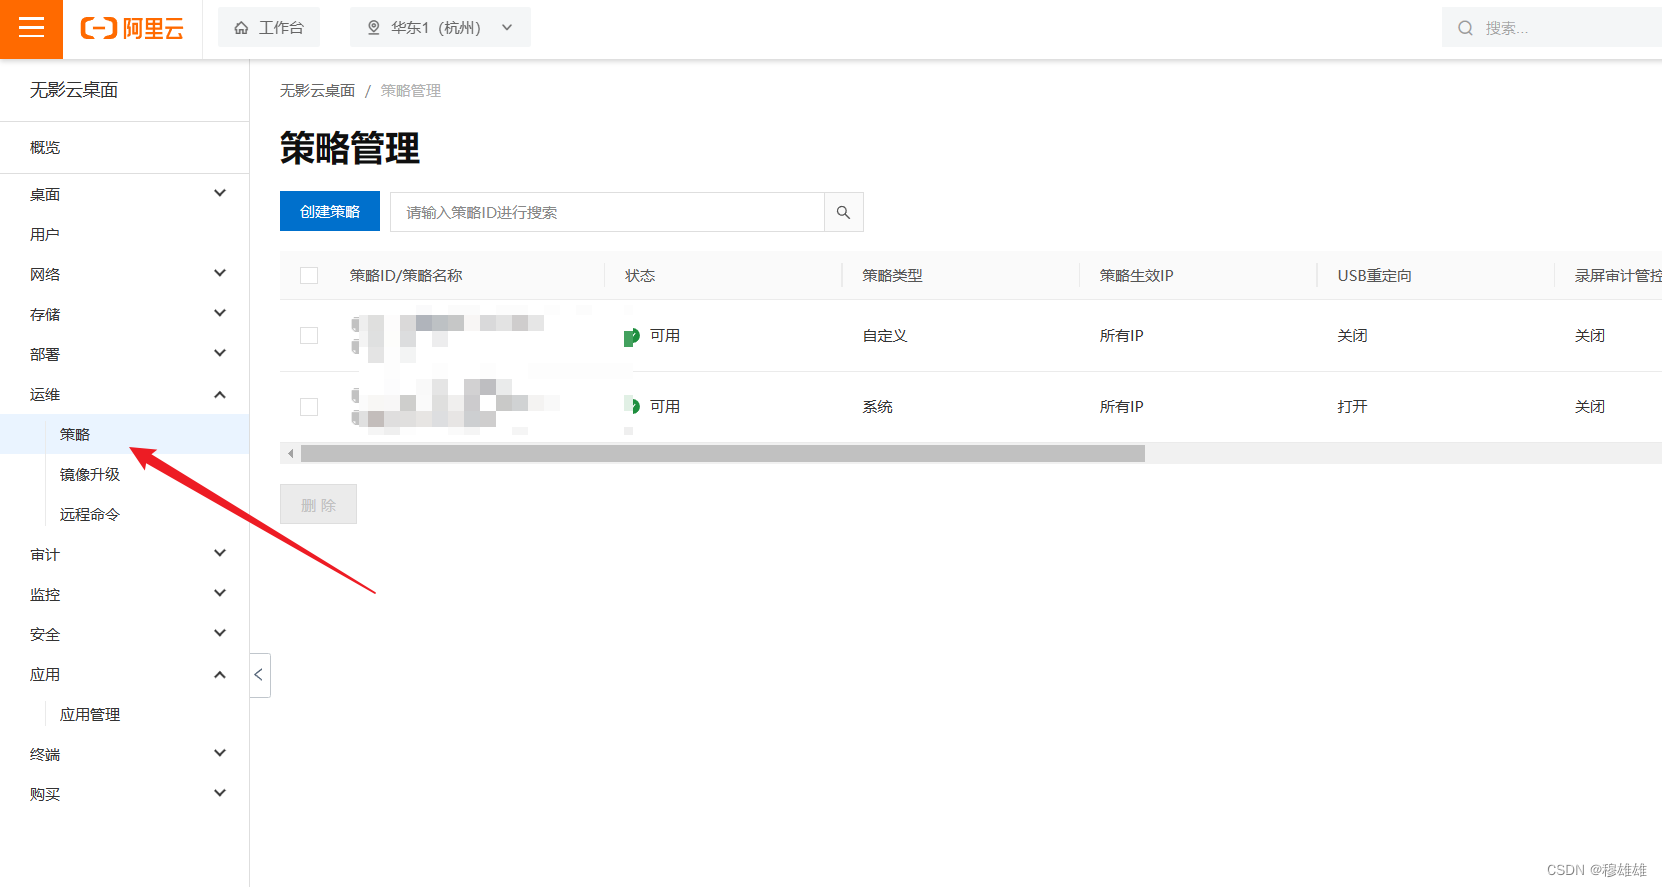The image size is (1662, 887).
Task: Expand the 购买 sidebar section
Action: pos(220,793)
